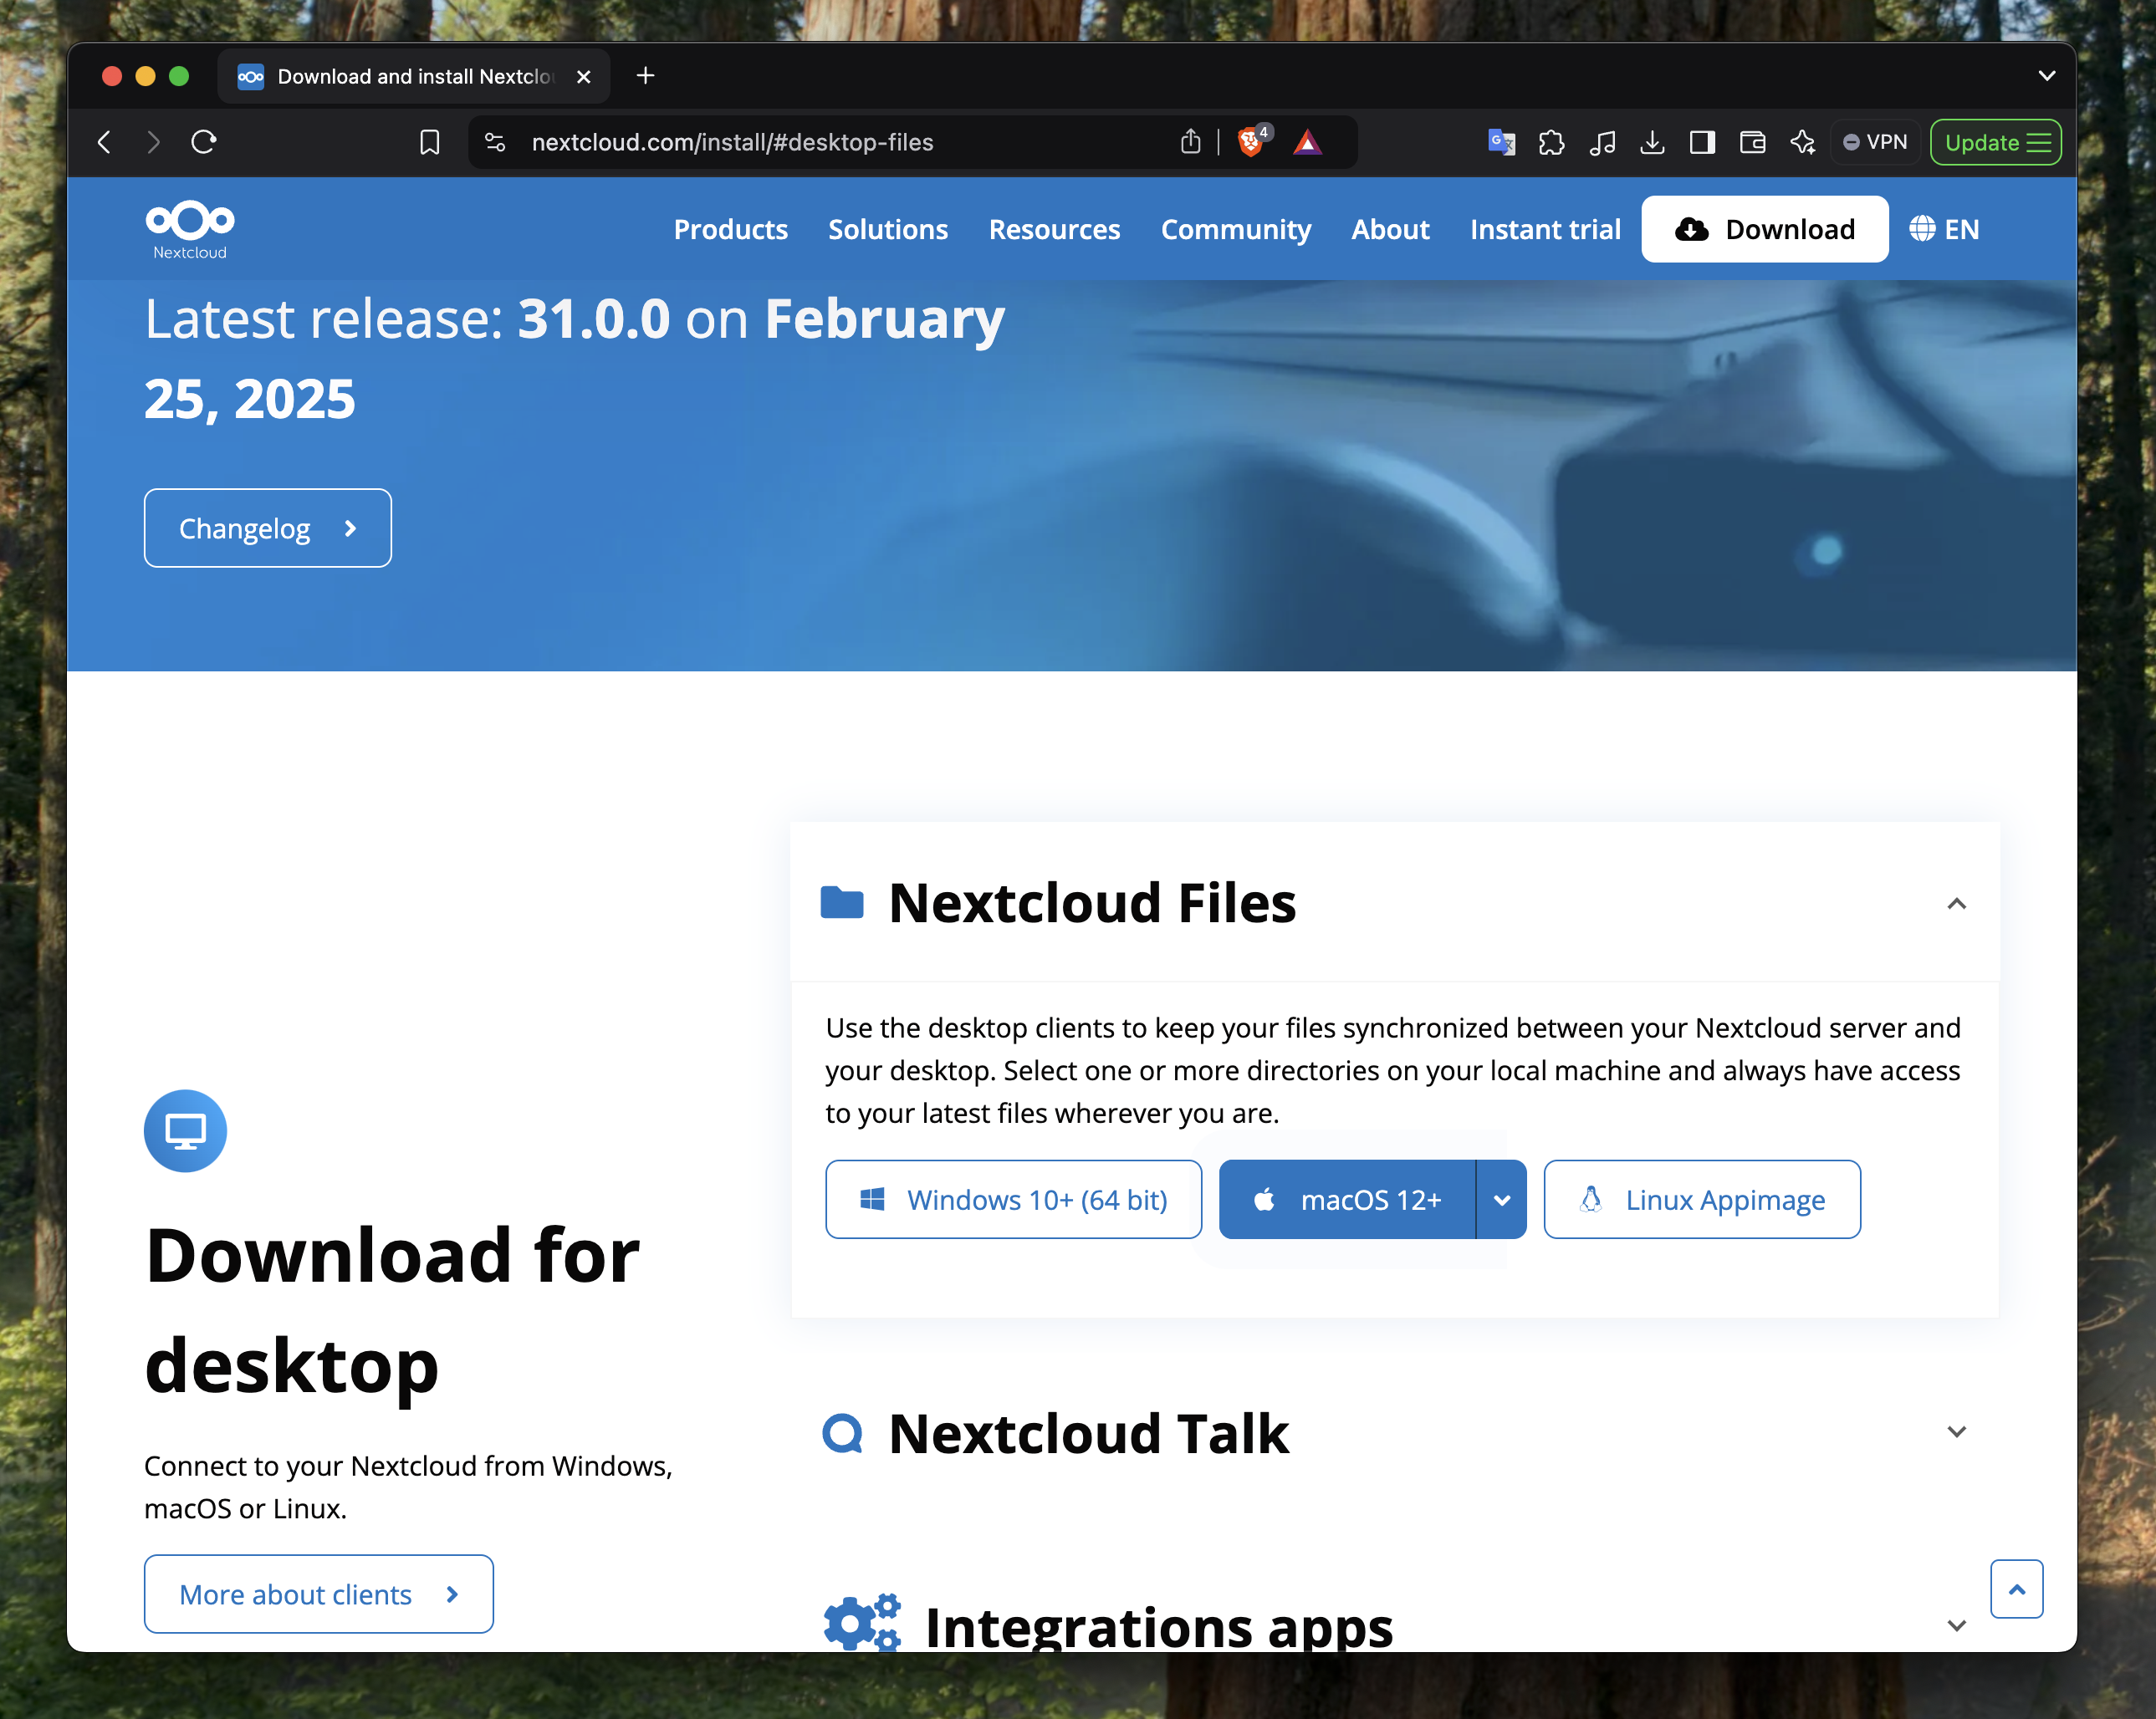This screenshot has height=1719, width=2156.
Task: Open the Products menu
Action: click(730, 229)
